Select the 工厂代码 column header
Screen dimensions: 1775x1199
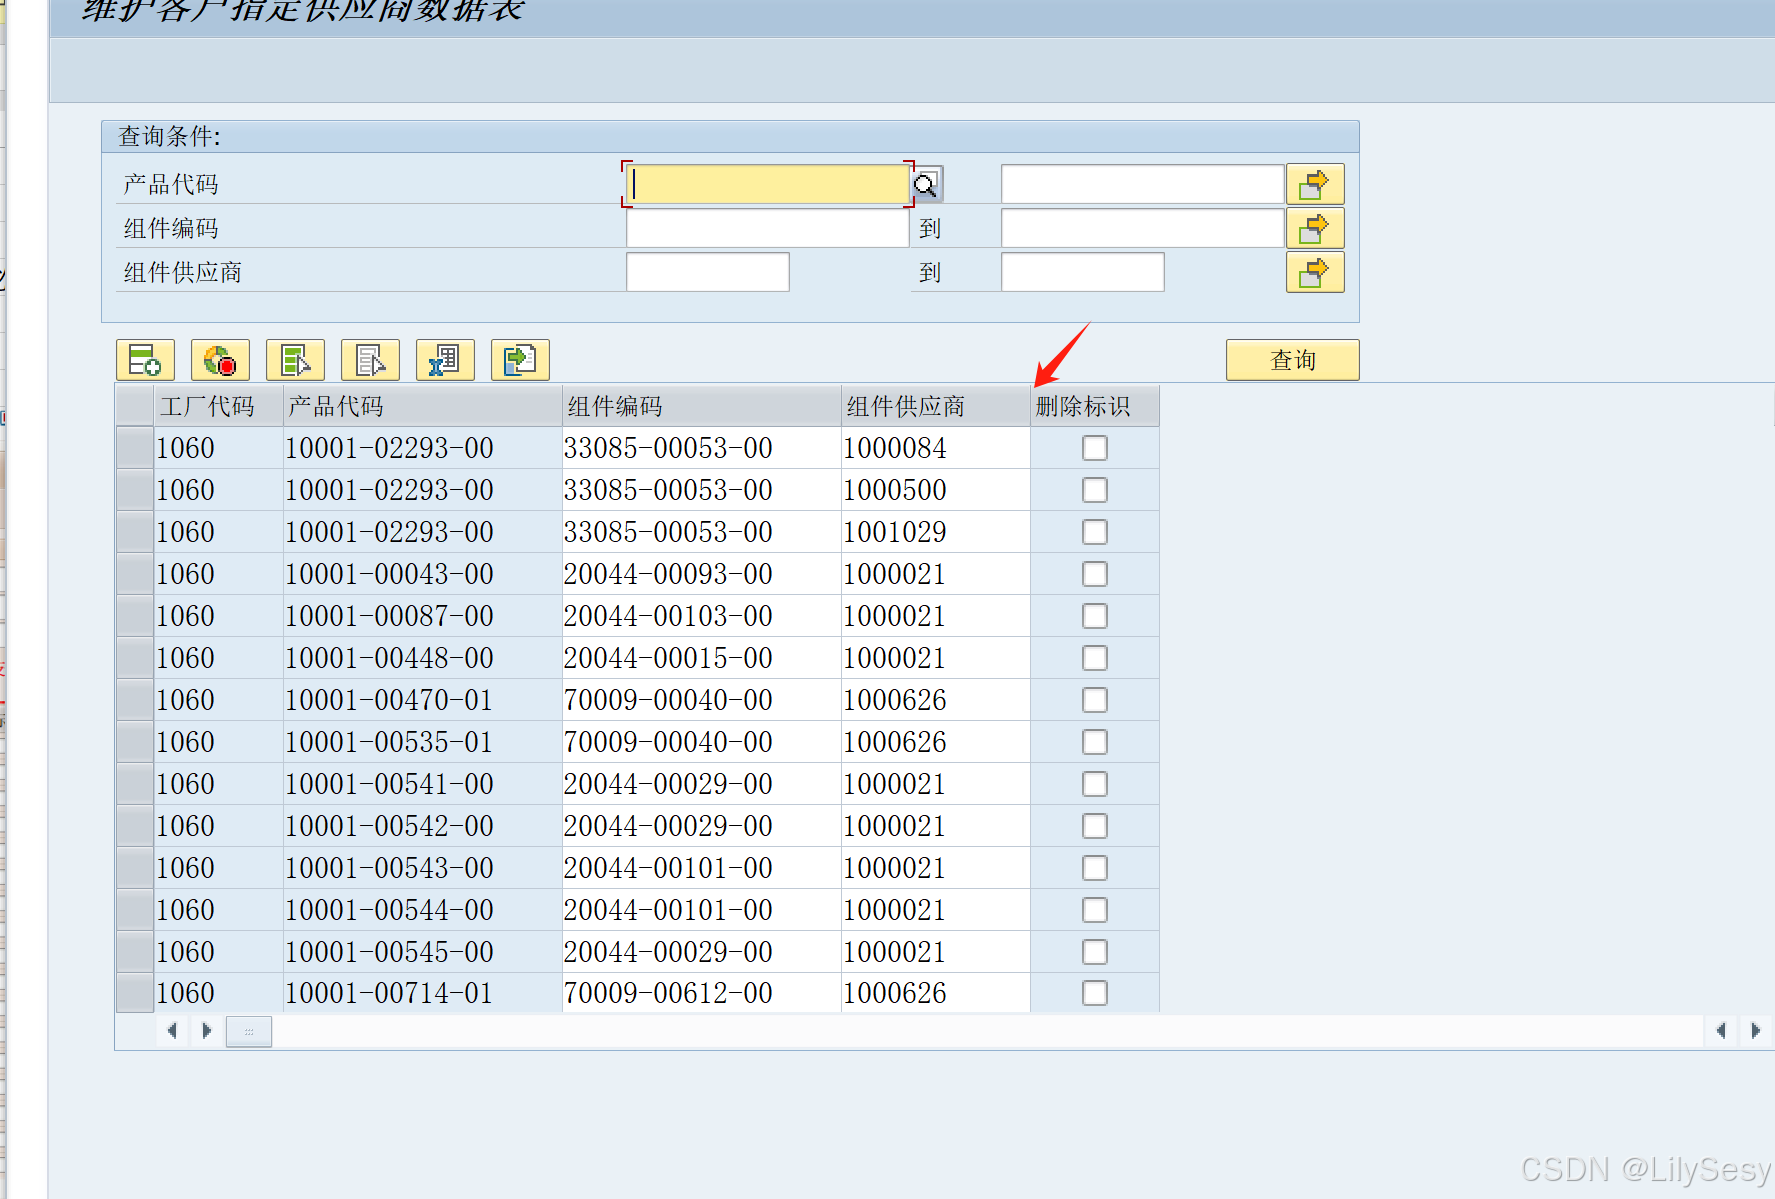pos(207,406)
